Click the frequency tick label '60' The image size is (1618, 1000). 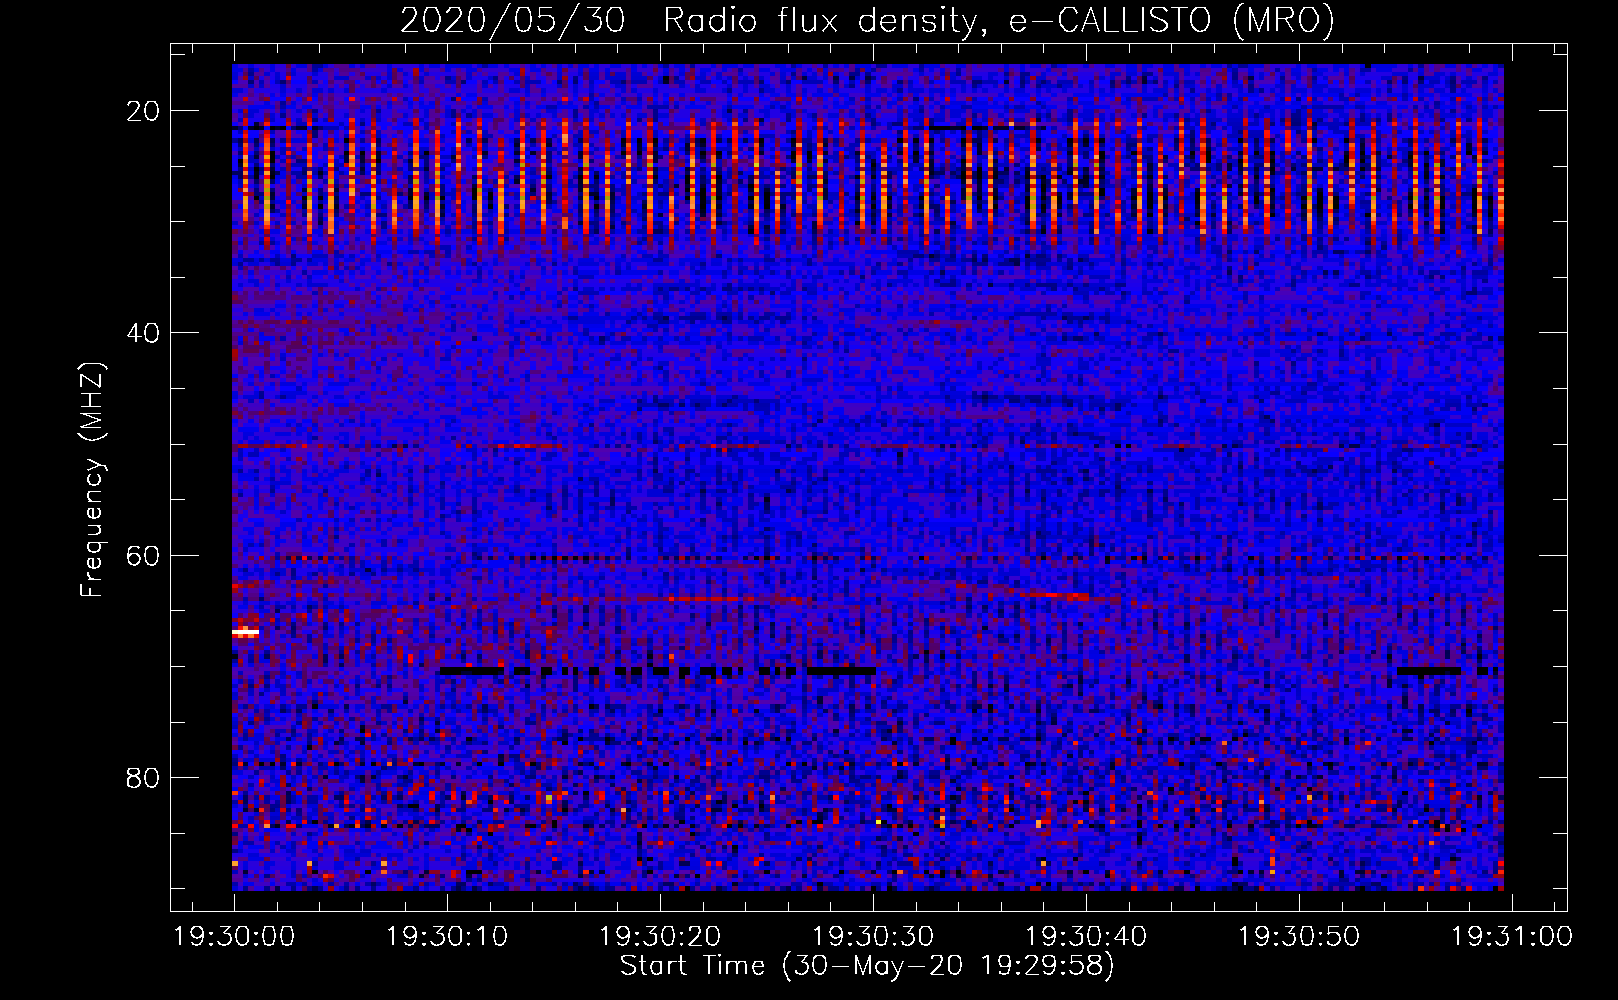(144, 556)
